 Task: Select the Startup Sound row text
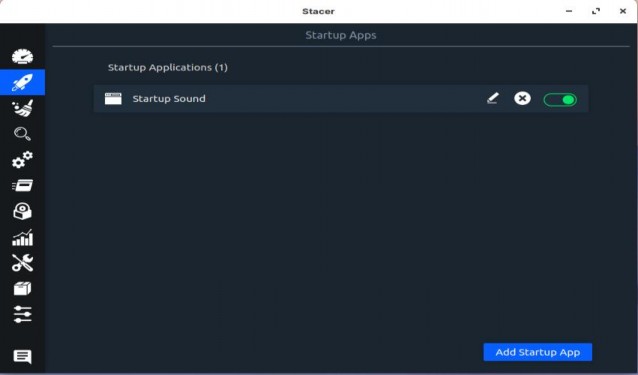(169, 99)
